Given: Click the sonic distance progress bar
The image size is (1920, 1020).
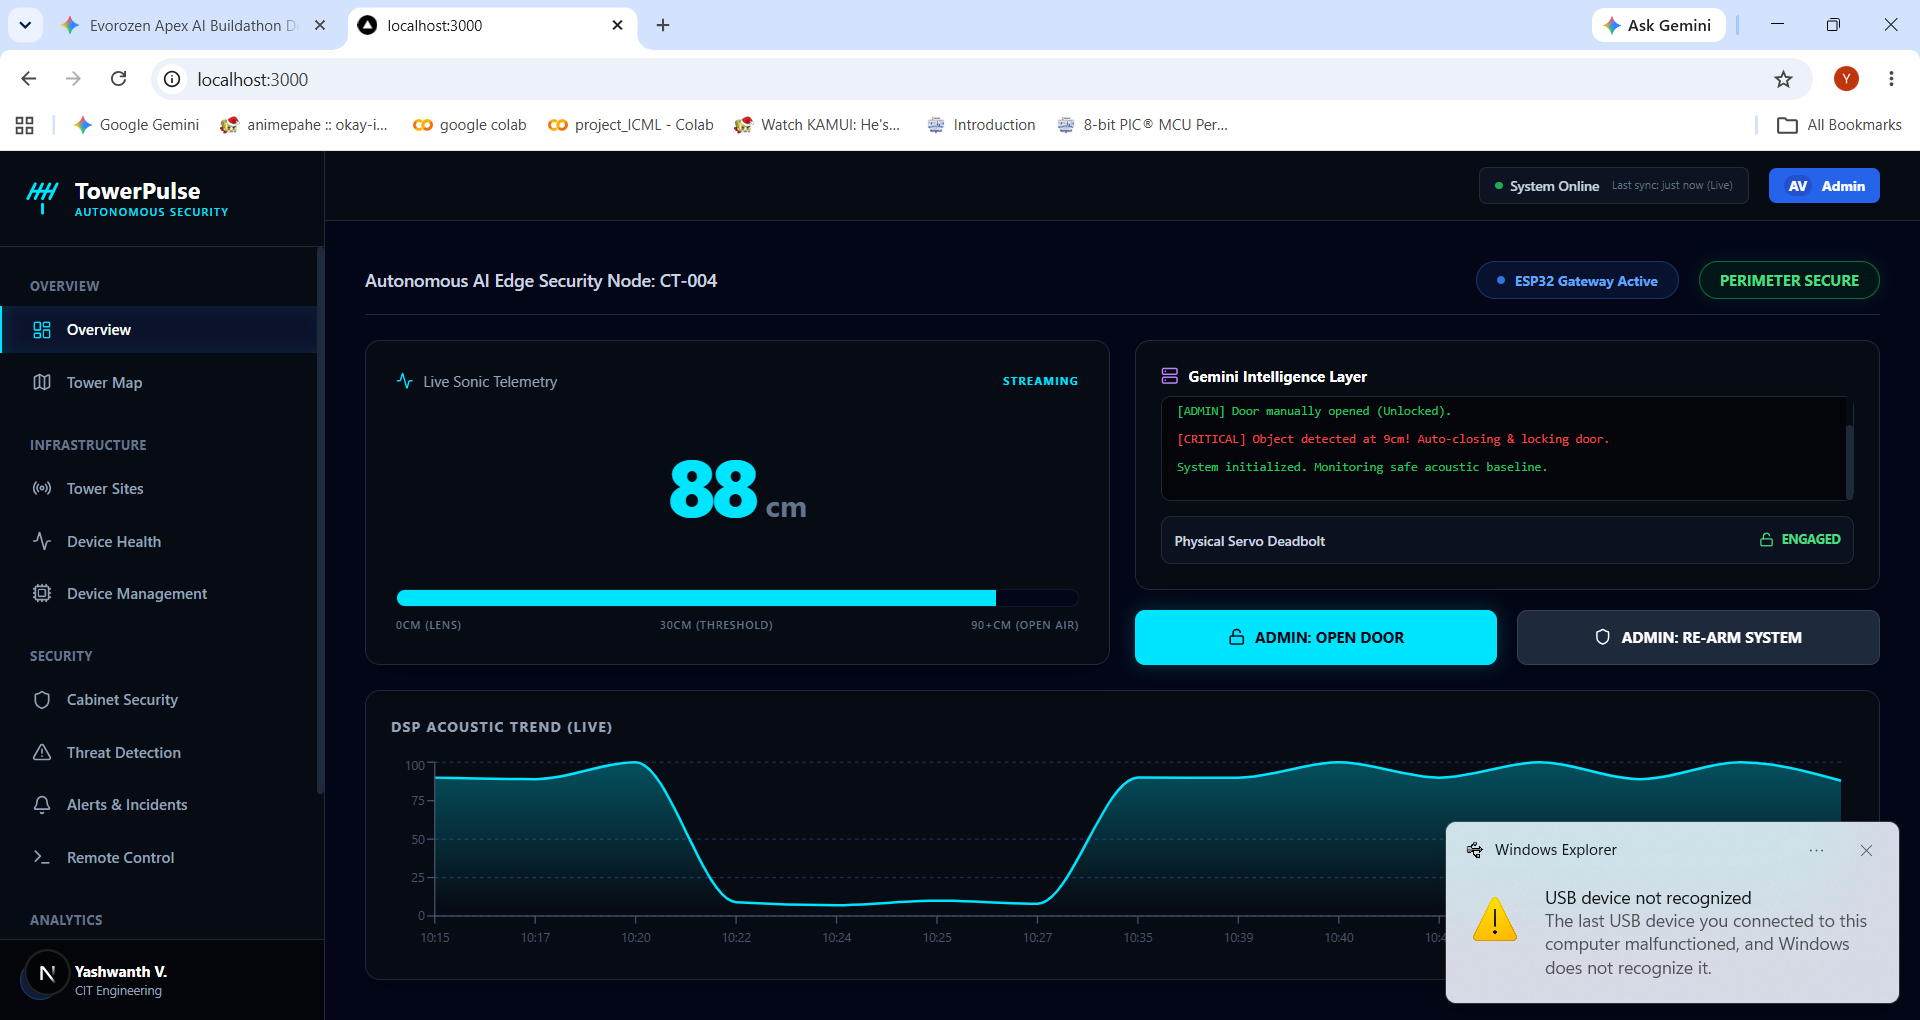Looking at the screenshot, I should point(737,598).
